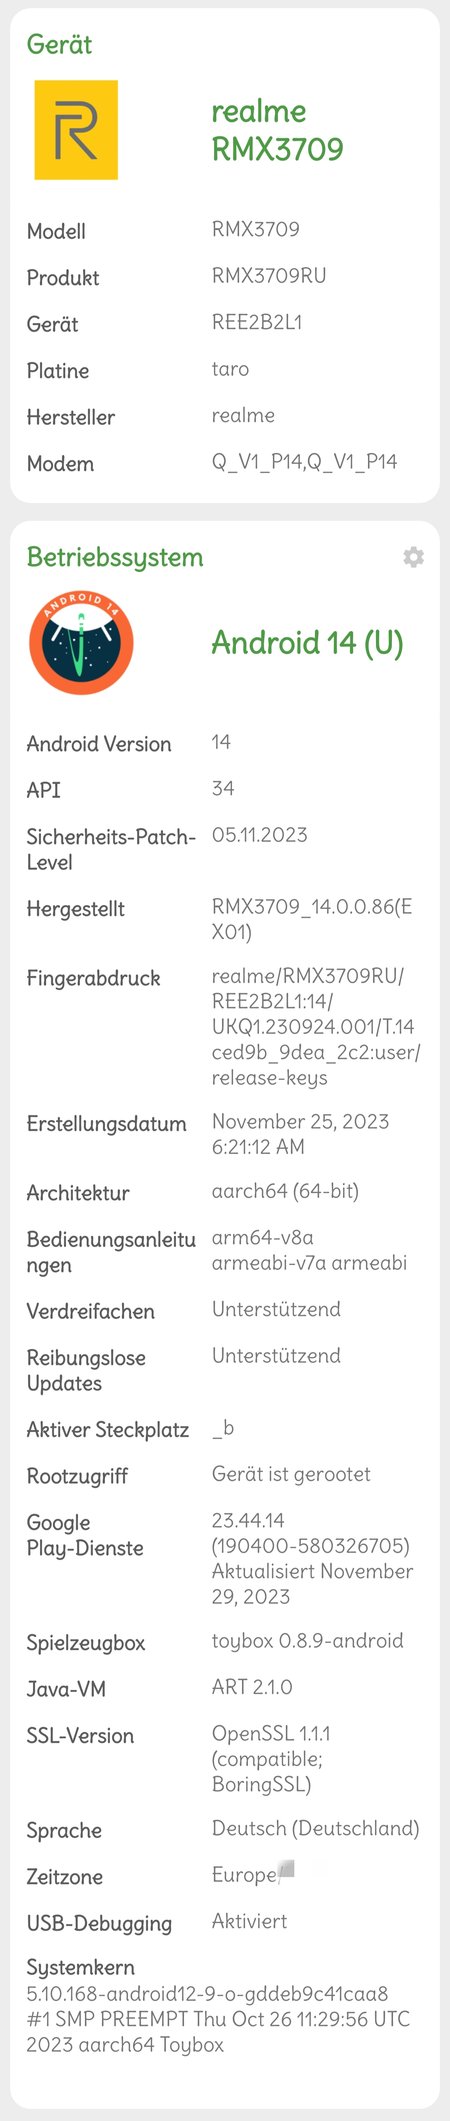
Task: Tap the Sprache Deutsch (Deutschland) entry
Action: (315, 1828)
